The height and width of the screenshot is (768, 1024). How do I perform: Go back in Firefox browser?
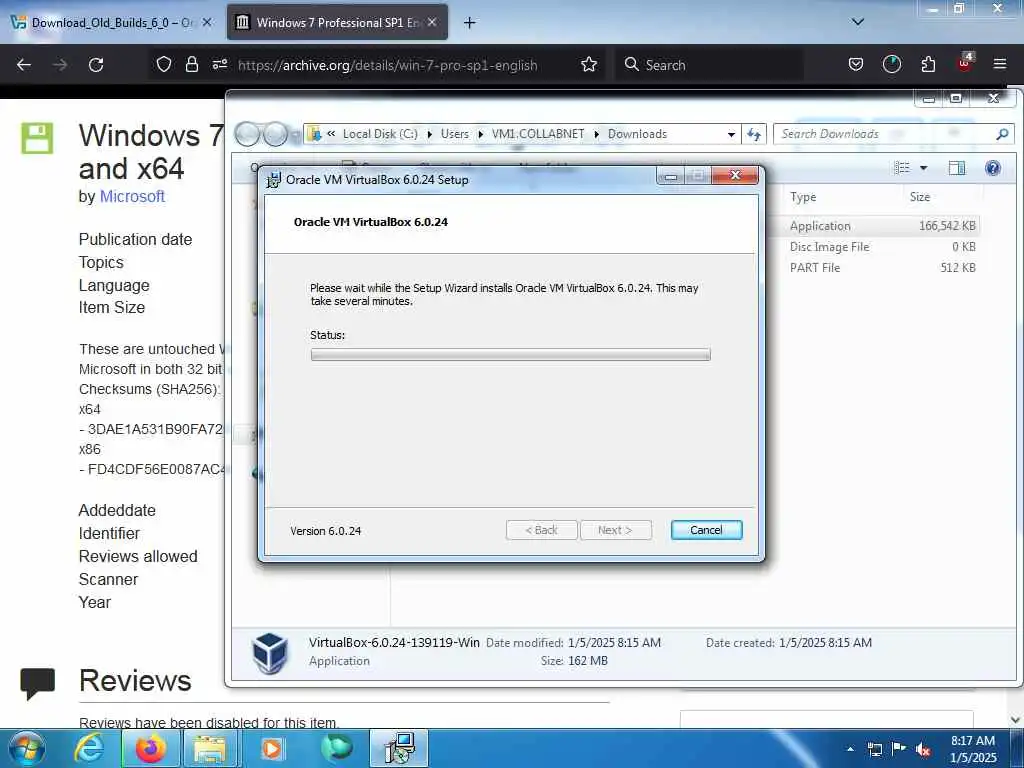[x=24, y=65]
